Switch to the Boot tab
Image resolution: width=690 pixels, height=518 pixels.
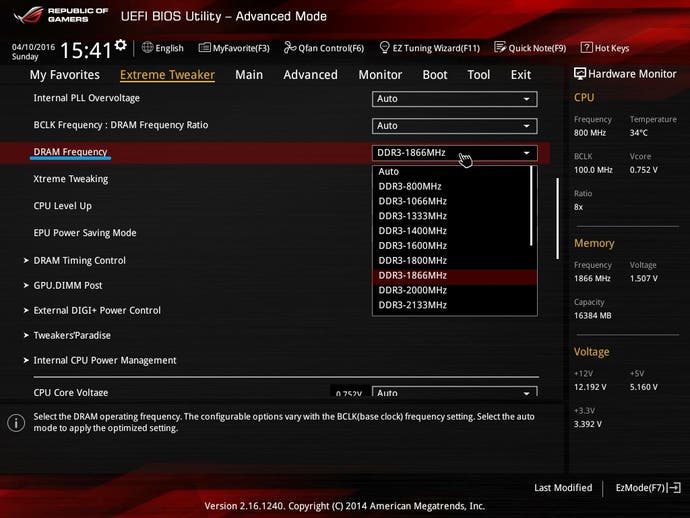[x=435, y=75]
